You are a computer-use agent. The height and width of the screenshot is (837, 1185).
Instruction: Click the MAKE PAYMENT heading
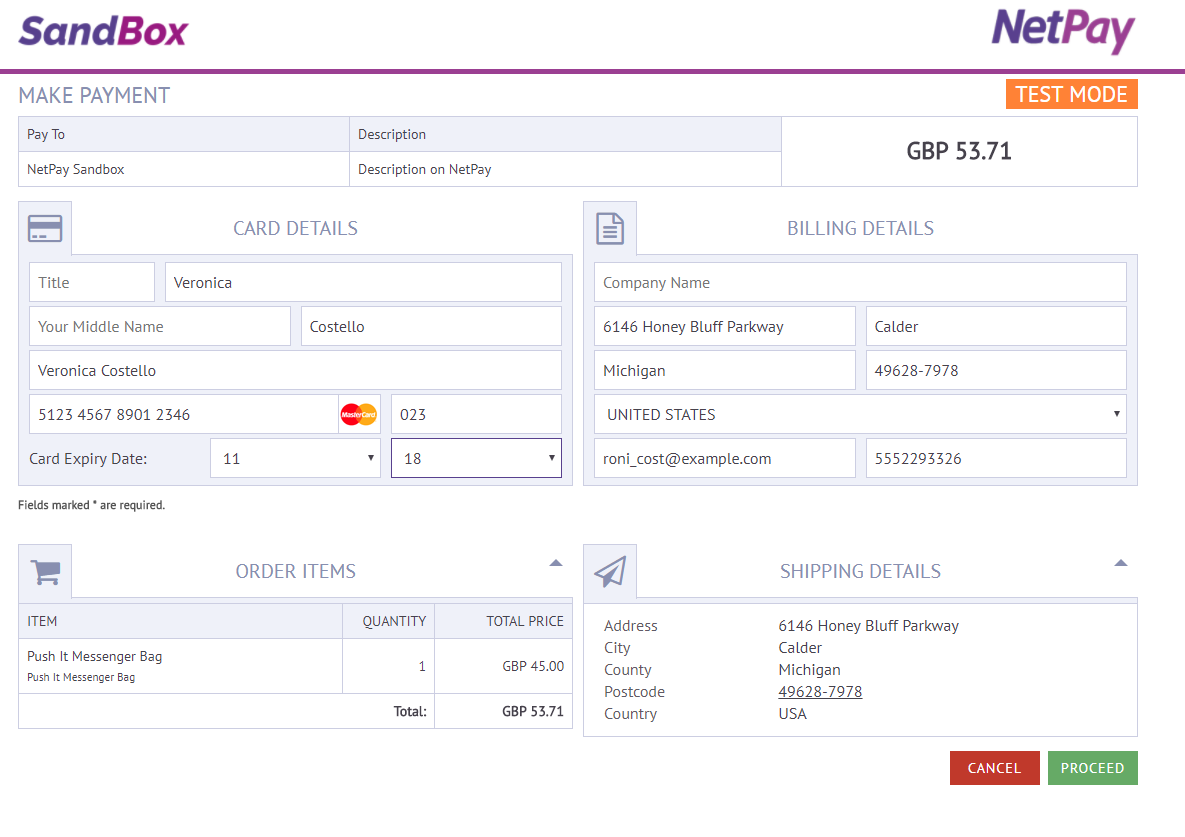(x=94, y=95)
